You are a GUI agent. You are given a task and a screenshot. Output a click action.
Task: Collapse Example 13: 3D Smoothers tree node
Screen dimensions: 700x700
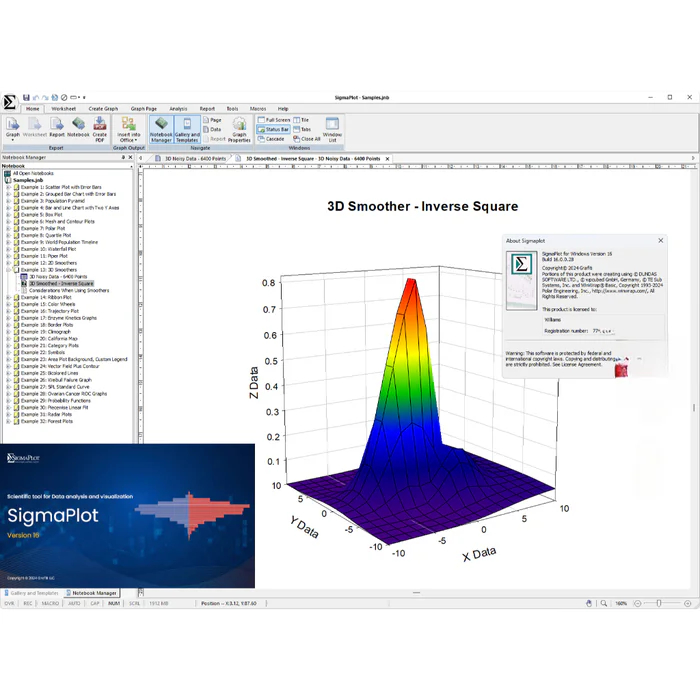pos(9,270)
